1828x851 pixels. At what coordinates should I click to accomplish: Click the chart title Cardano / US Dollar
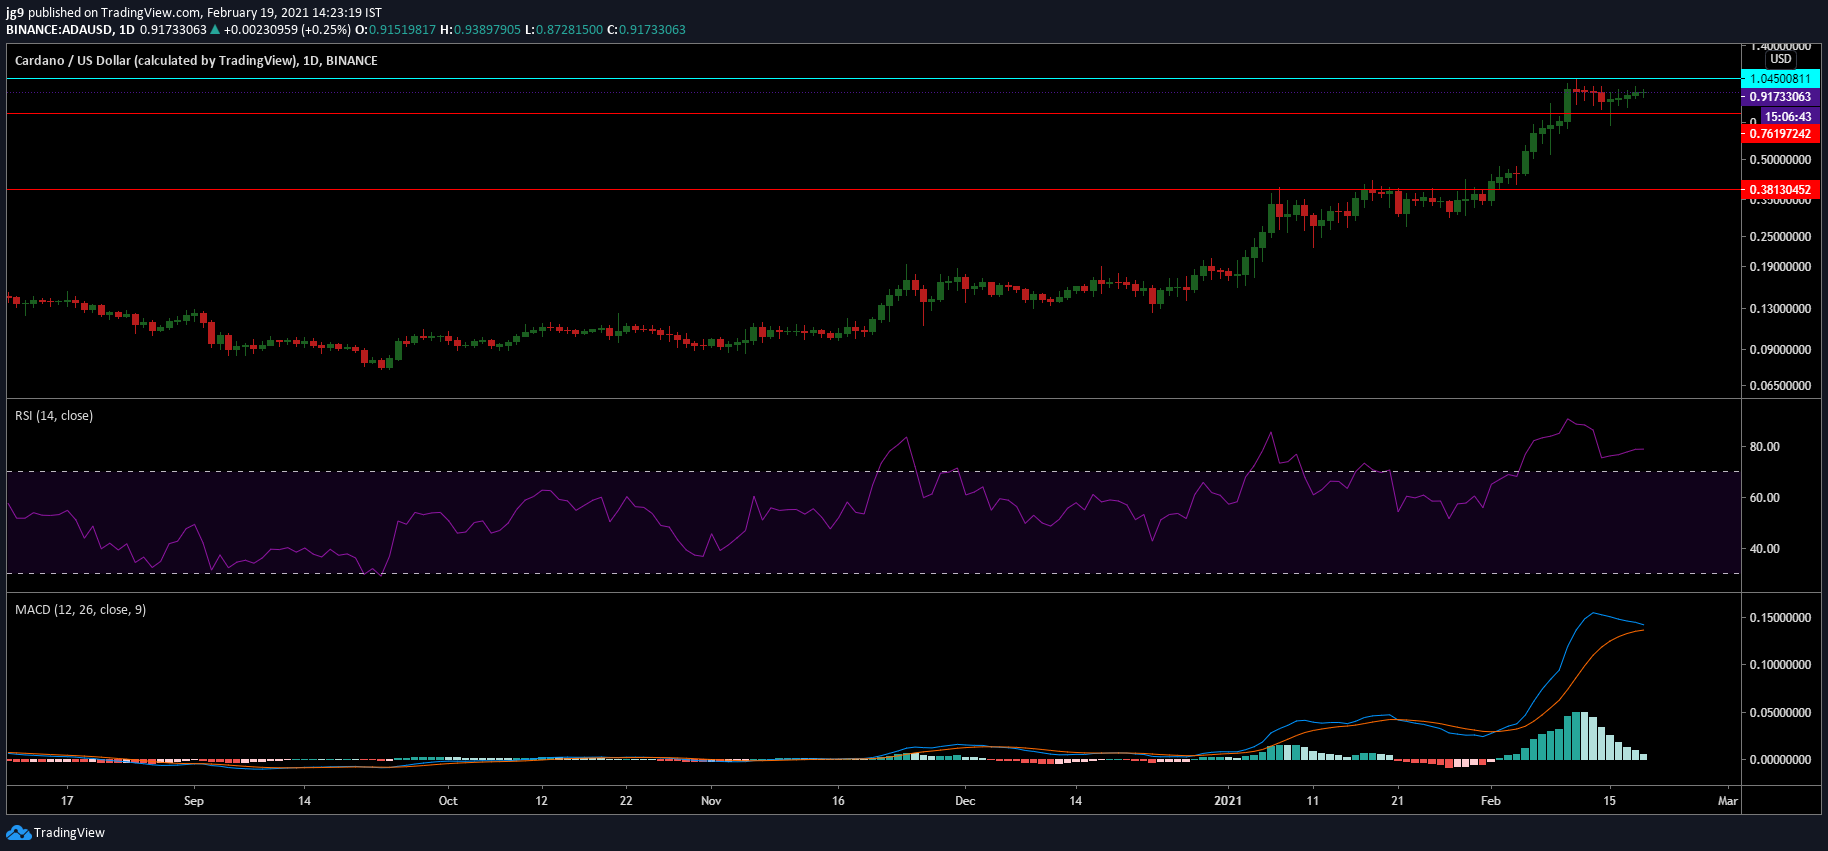196,61
